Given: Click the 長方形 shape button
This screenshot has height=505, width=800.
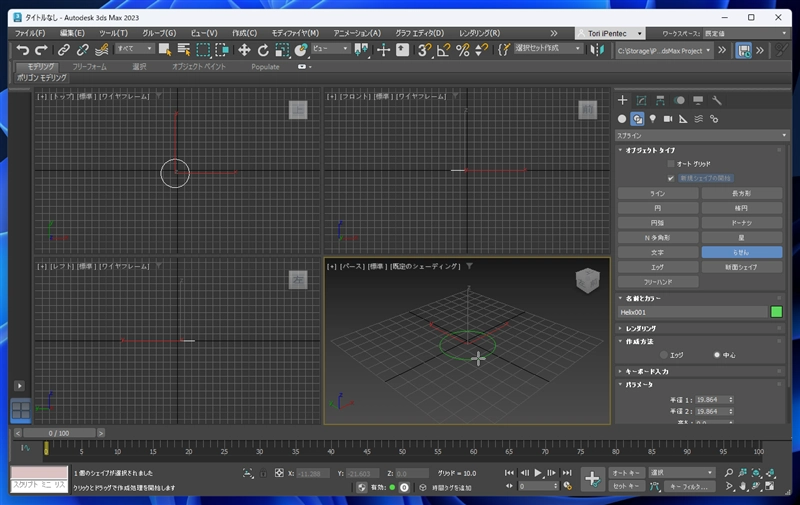Looking at the screenshot, I should pyautogui.click(x=741, y=193).
